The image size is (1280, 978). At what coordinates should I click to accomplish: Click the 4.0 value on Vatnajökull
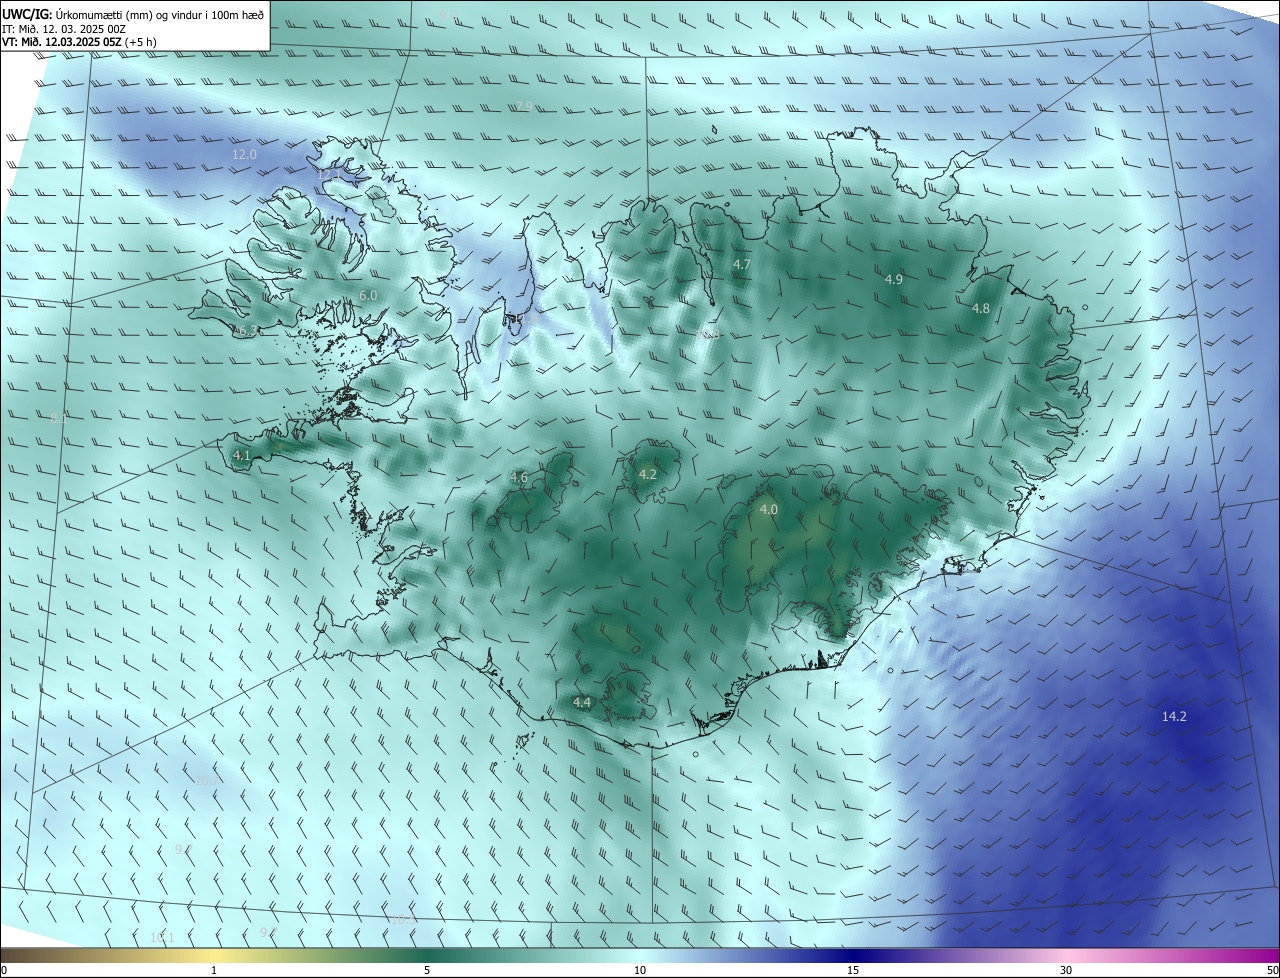(768, 510)
